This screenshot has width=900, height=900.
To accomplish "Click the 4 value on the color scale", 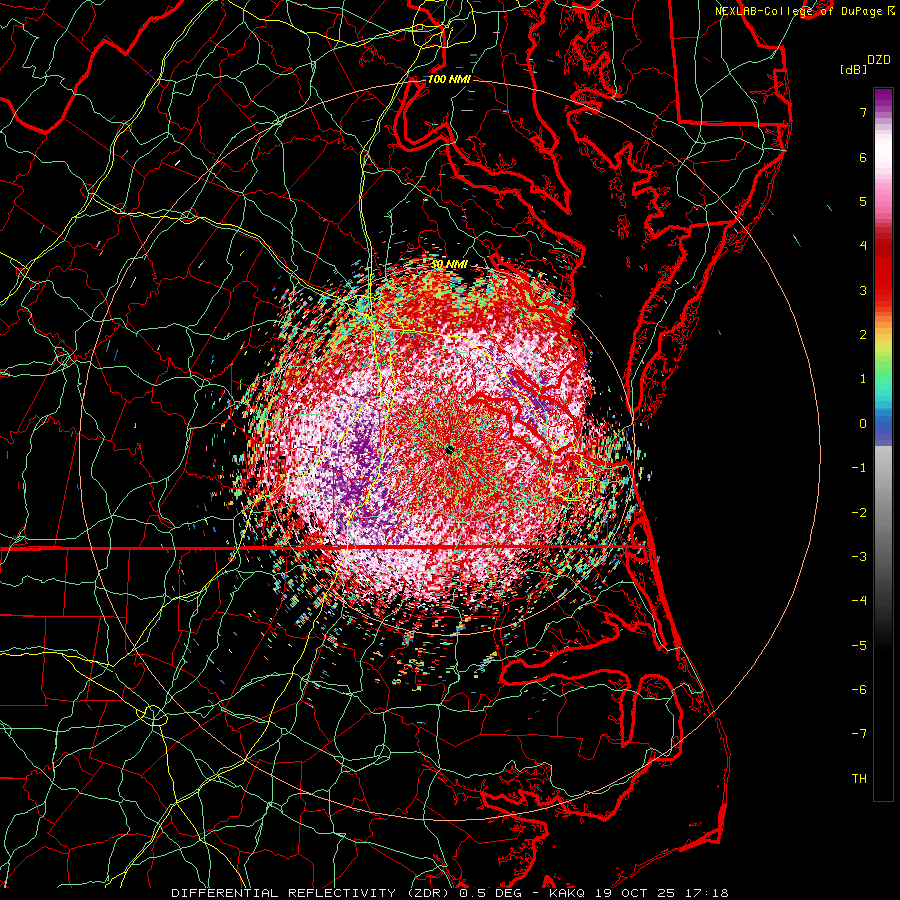I will [863, 246].
